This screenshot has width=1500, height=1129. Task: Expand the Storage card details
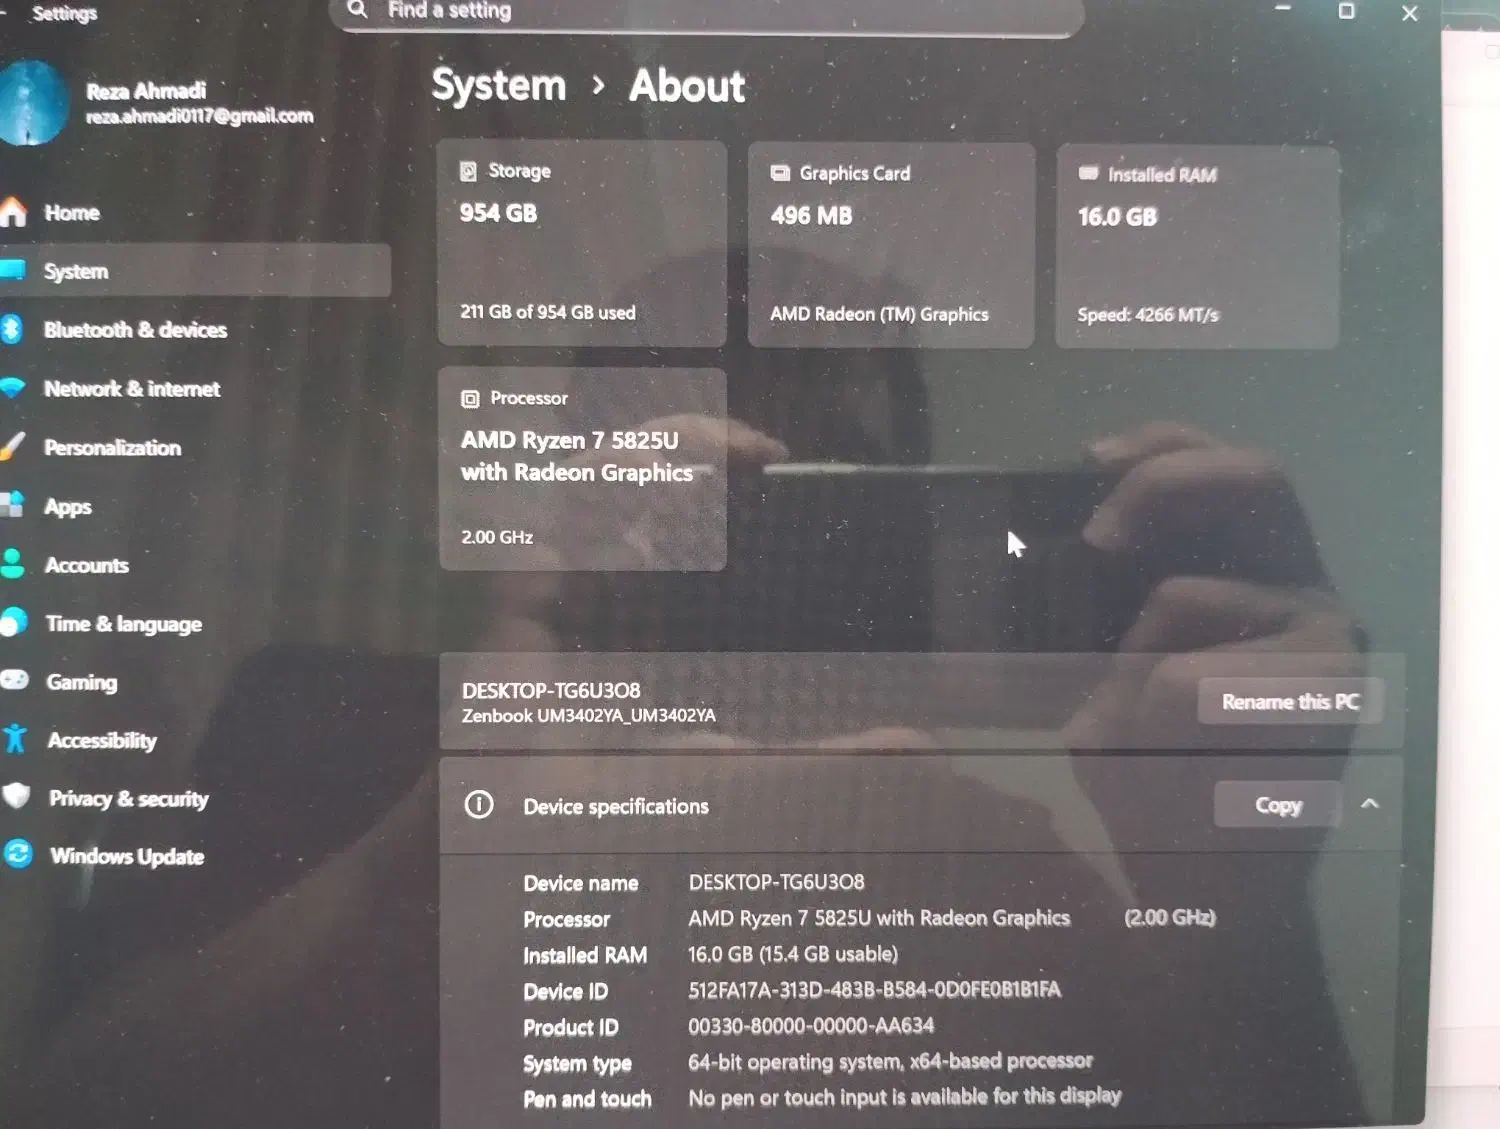[x=582, y=245]
